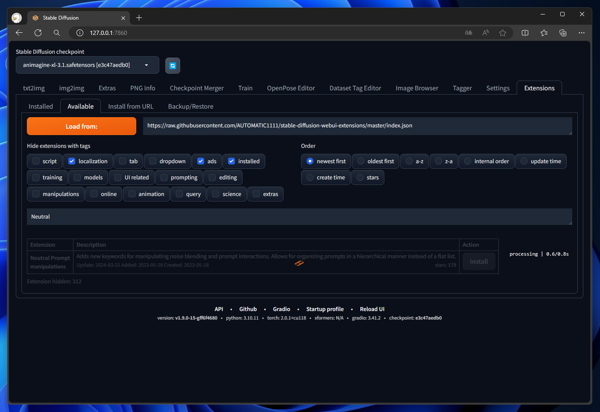The image size is (600, 412).
Task: Click the translate page icon
Action: coord(468,33)
